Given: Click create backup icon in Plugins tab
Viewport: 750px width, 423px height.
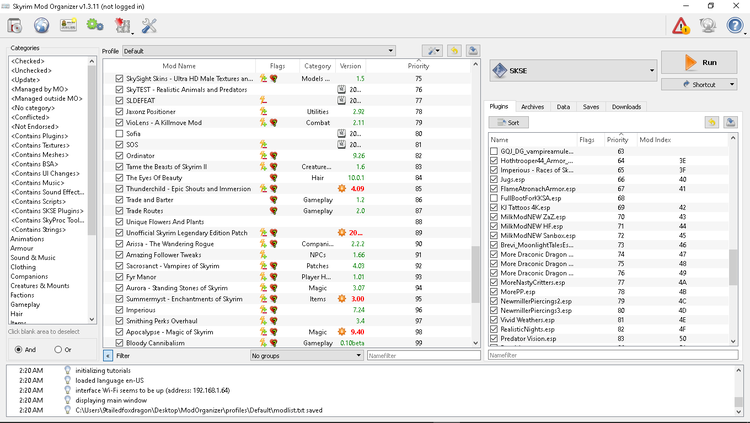Looking at the screenshot, I should coord(730,122).
